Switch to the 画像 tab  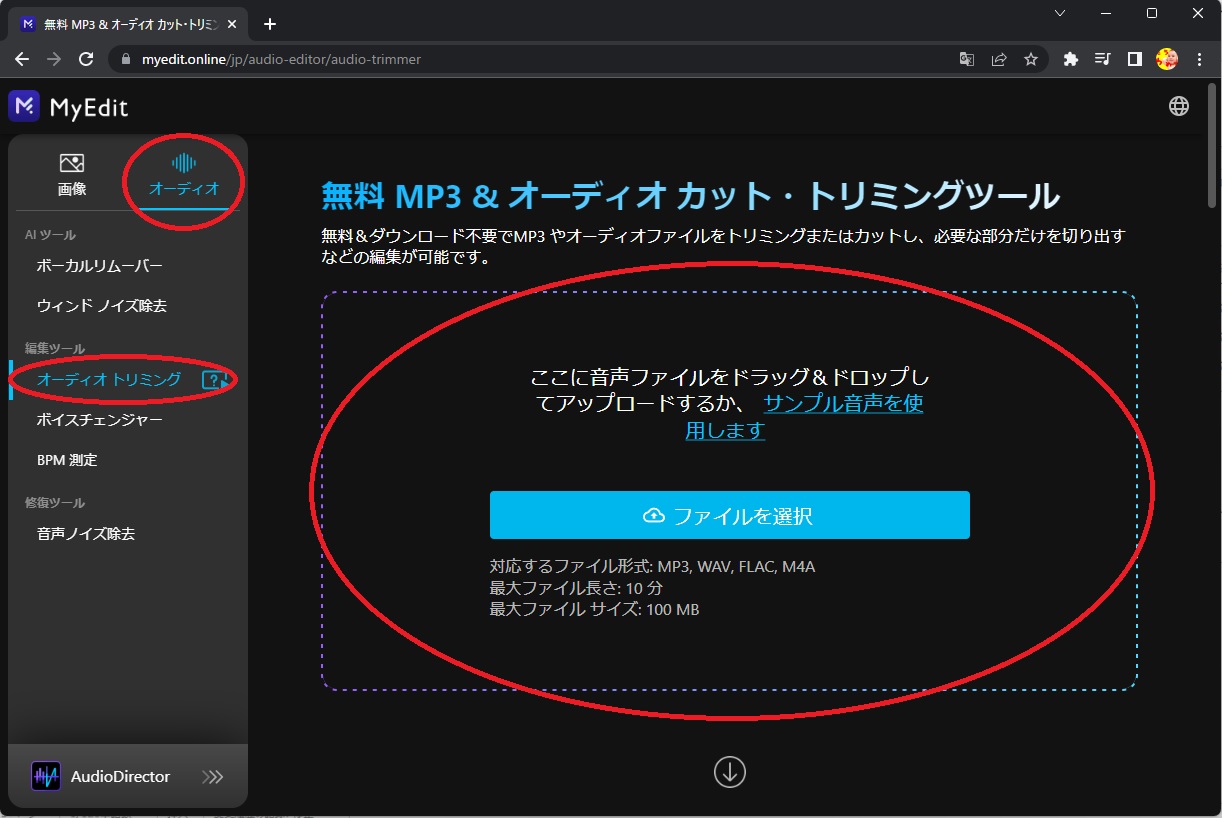(x=72, y=176)
